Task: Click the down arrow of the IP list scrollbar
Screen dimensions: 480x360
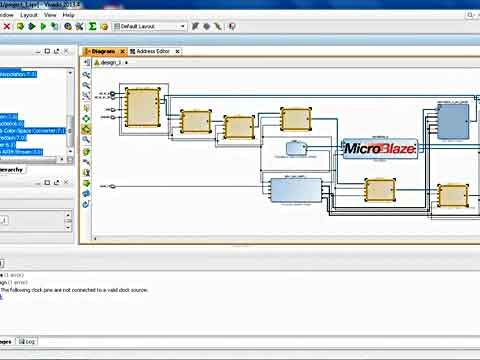Action: pyautogui.click(x=70, y=152)
